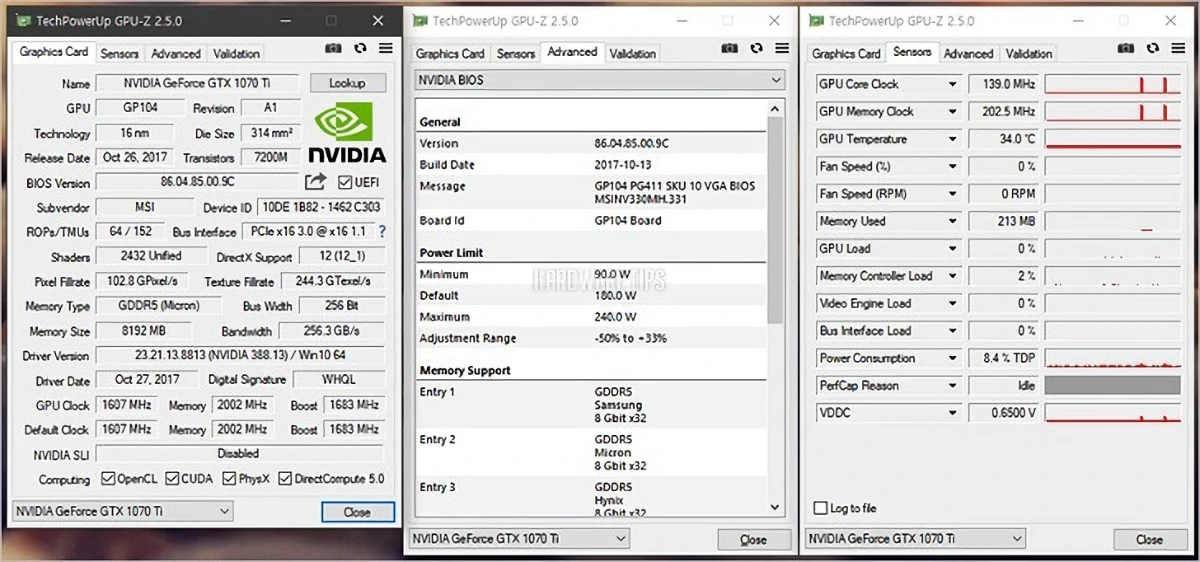Click the gray PerfCap Reason bar
The image size is (1200, 562).
pyautogui.click(x=1113, y=385)
